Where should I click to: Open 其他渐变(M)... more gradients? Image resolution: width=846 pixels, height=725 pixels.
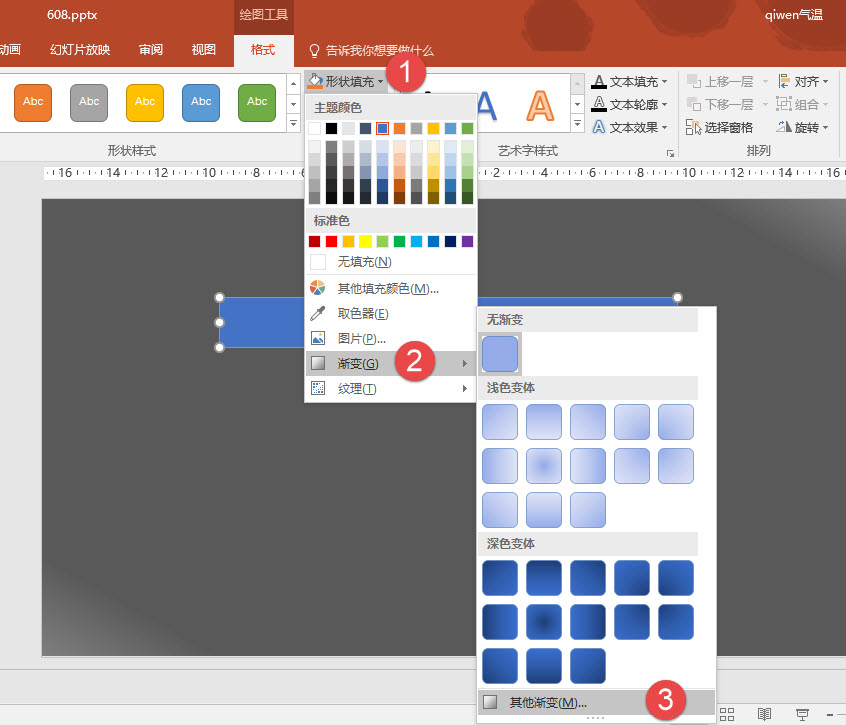click(x=596, y=702)
